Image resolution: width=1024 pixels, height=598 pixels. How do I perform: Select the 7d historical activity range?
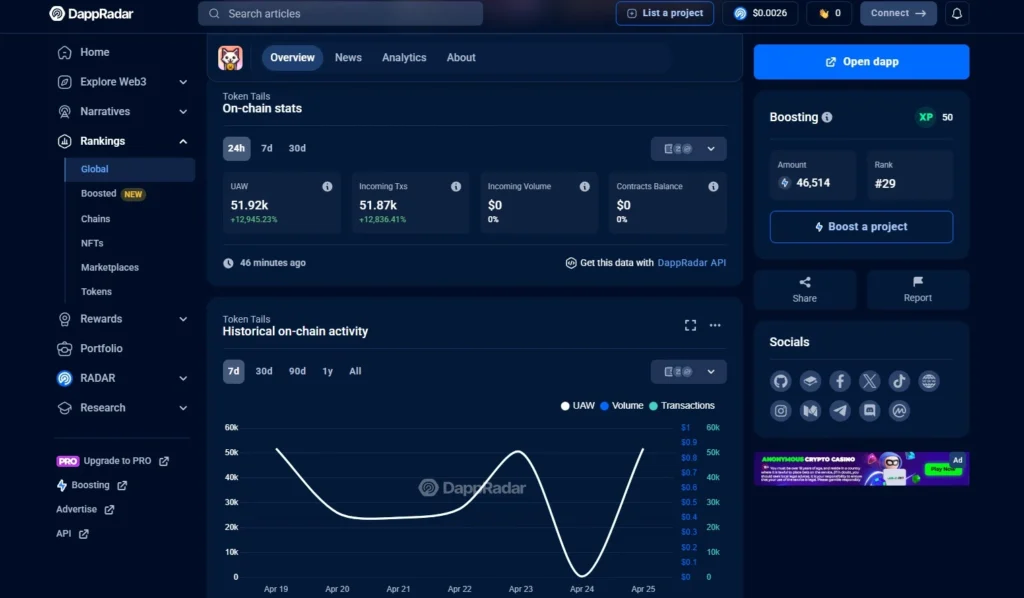233,371
